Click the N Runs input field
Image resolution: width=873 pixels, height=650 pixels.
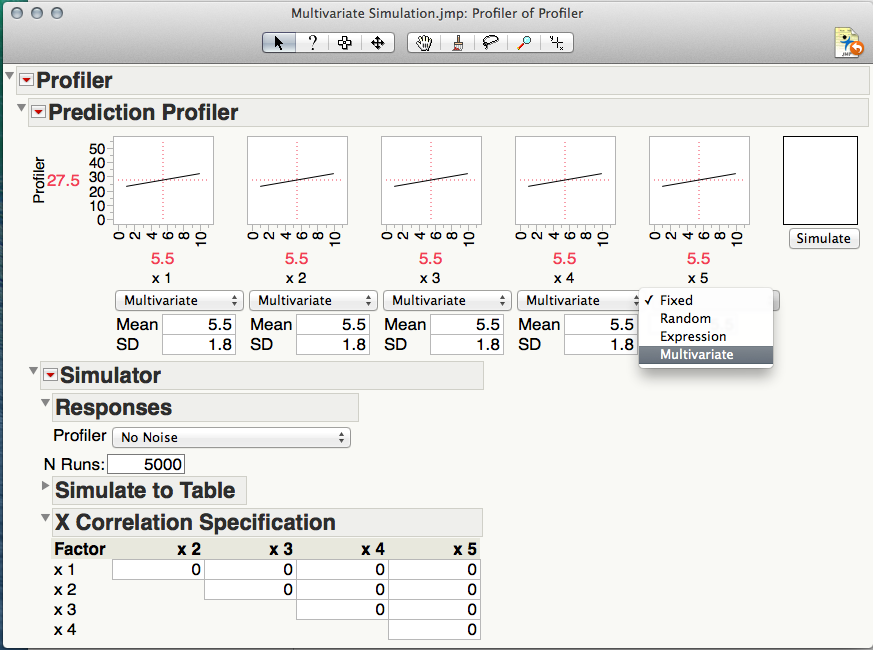146,464
